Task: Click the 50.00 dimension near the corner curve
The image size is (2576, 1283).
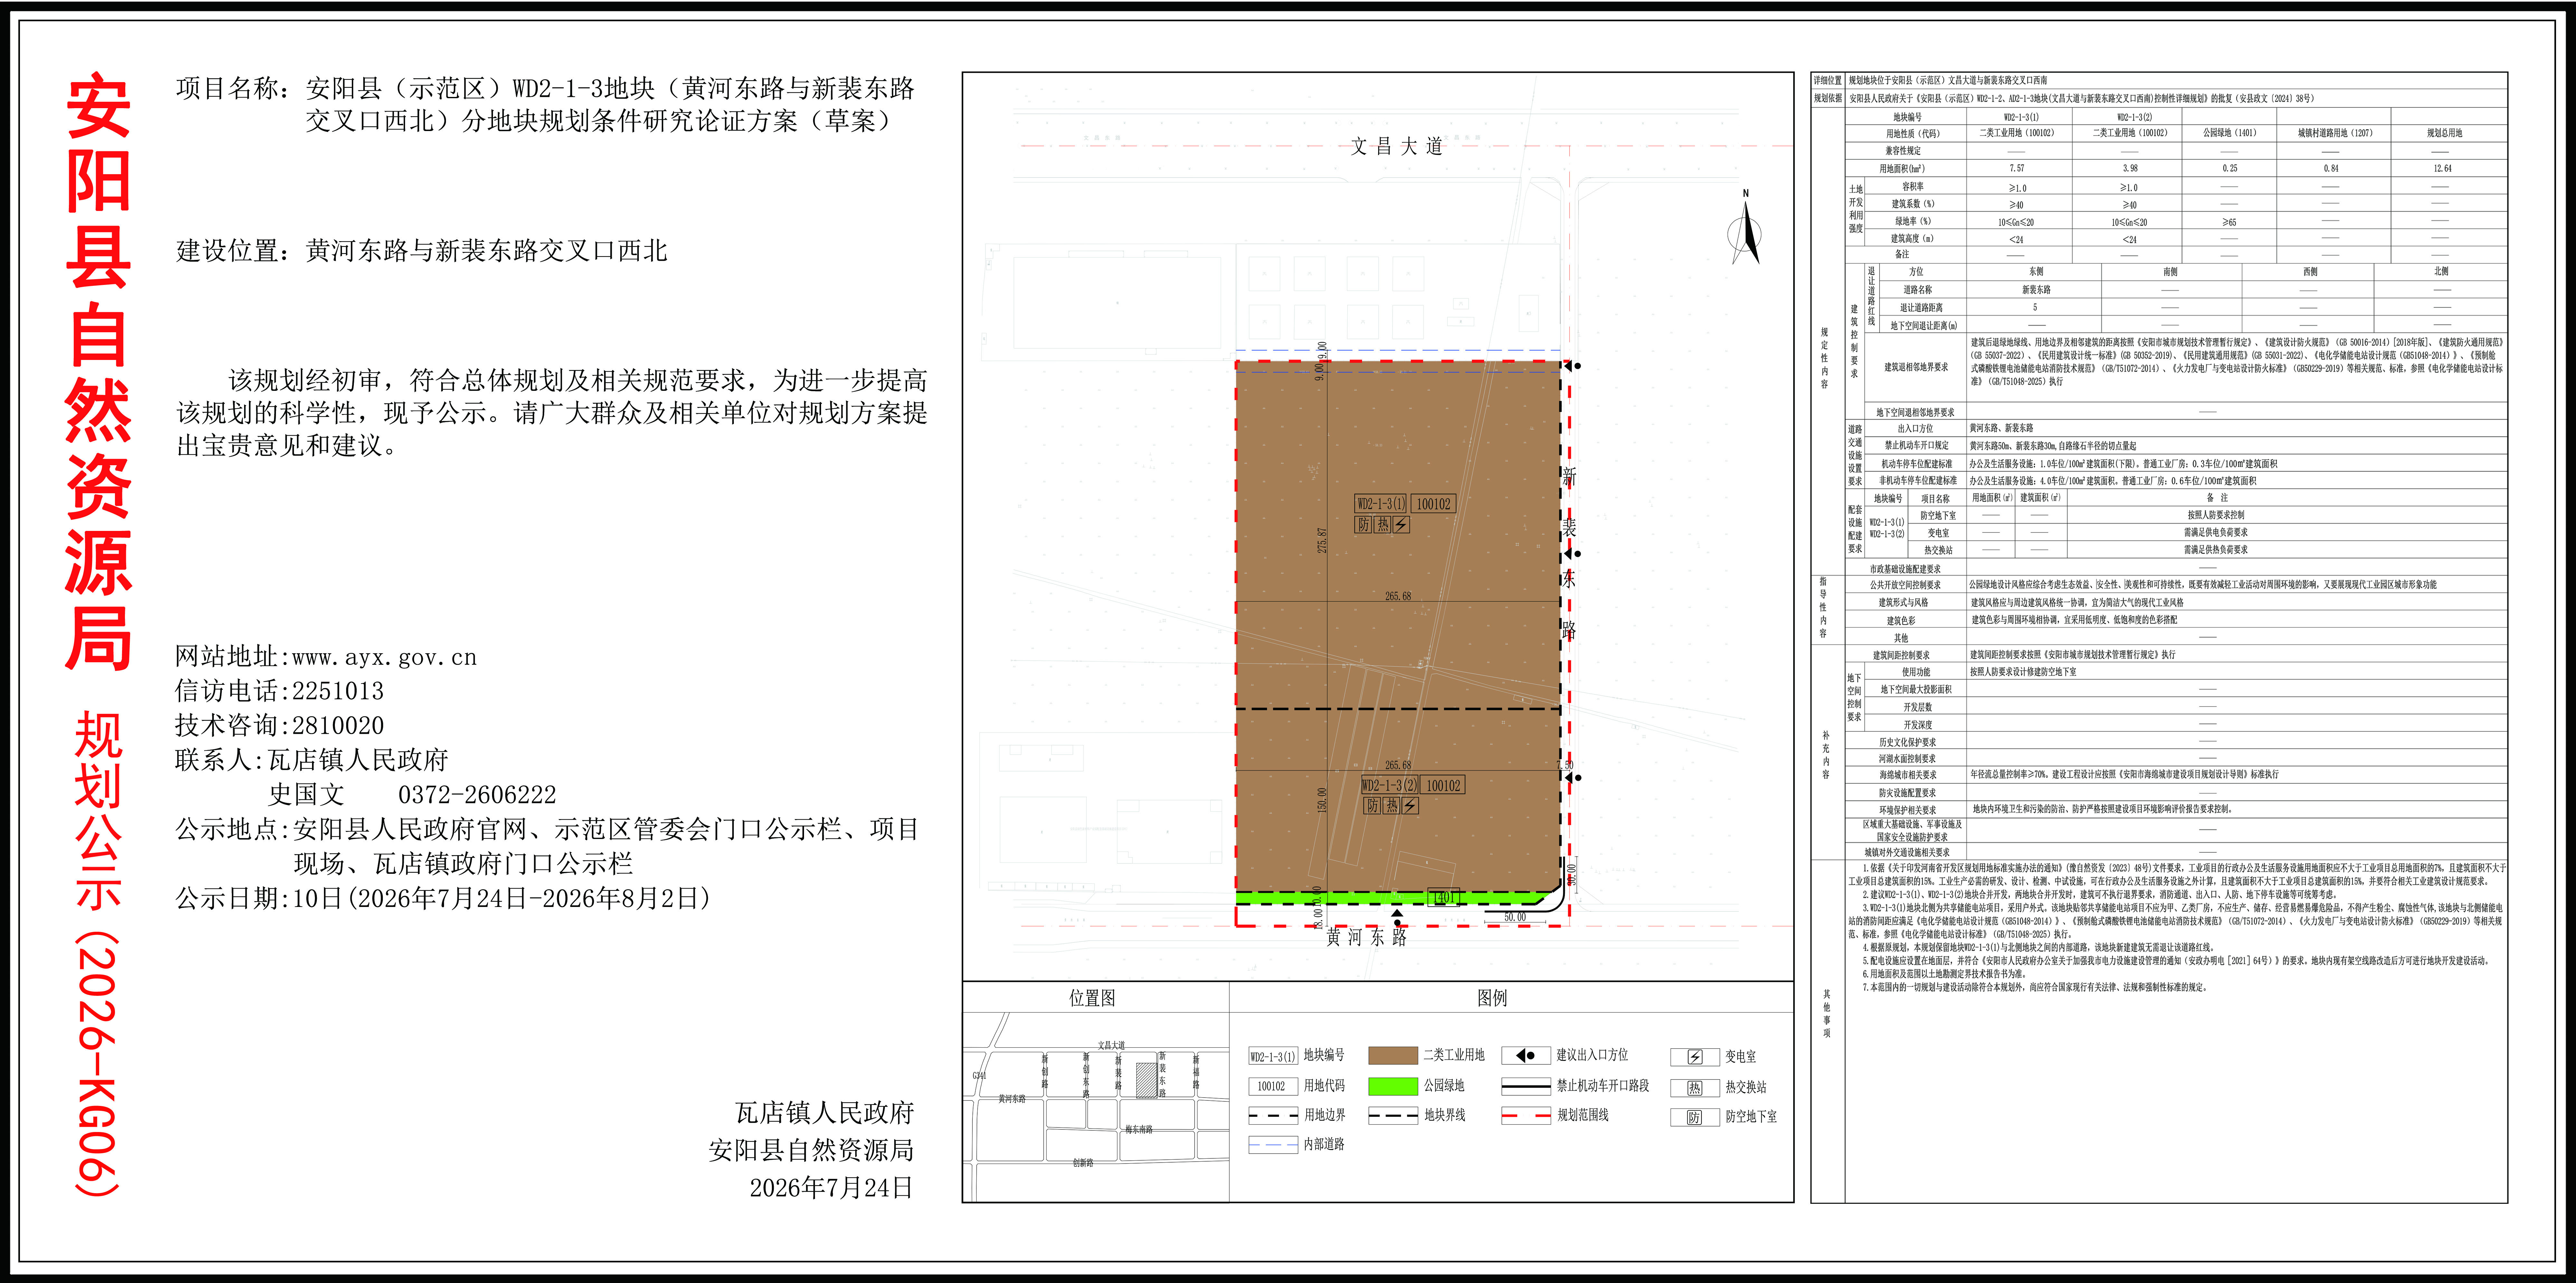Action: click(x=1515, y=917)
